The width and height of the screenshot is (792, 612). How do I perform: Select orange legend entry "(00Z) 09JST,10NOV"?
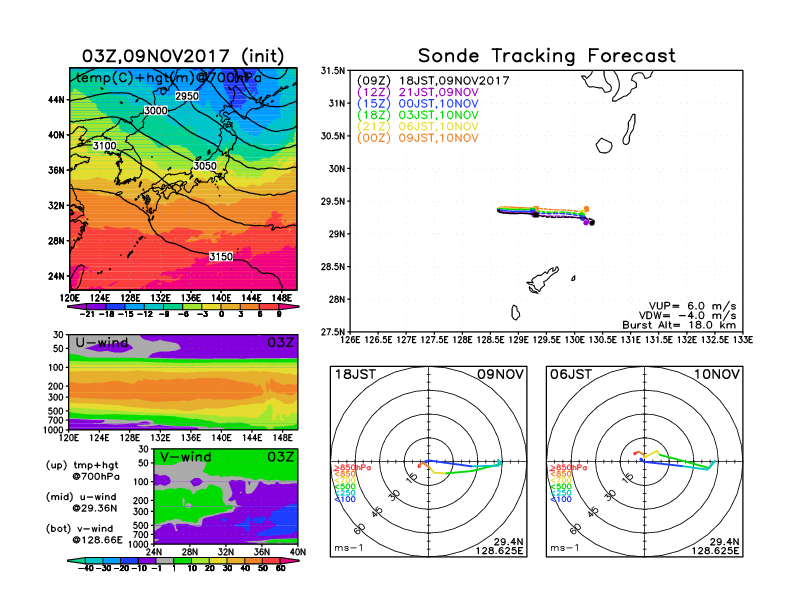[417, 138]
